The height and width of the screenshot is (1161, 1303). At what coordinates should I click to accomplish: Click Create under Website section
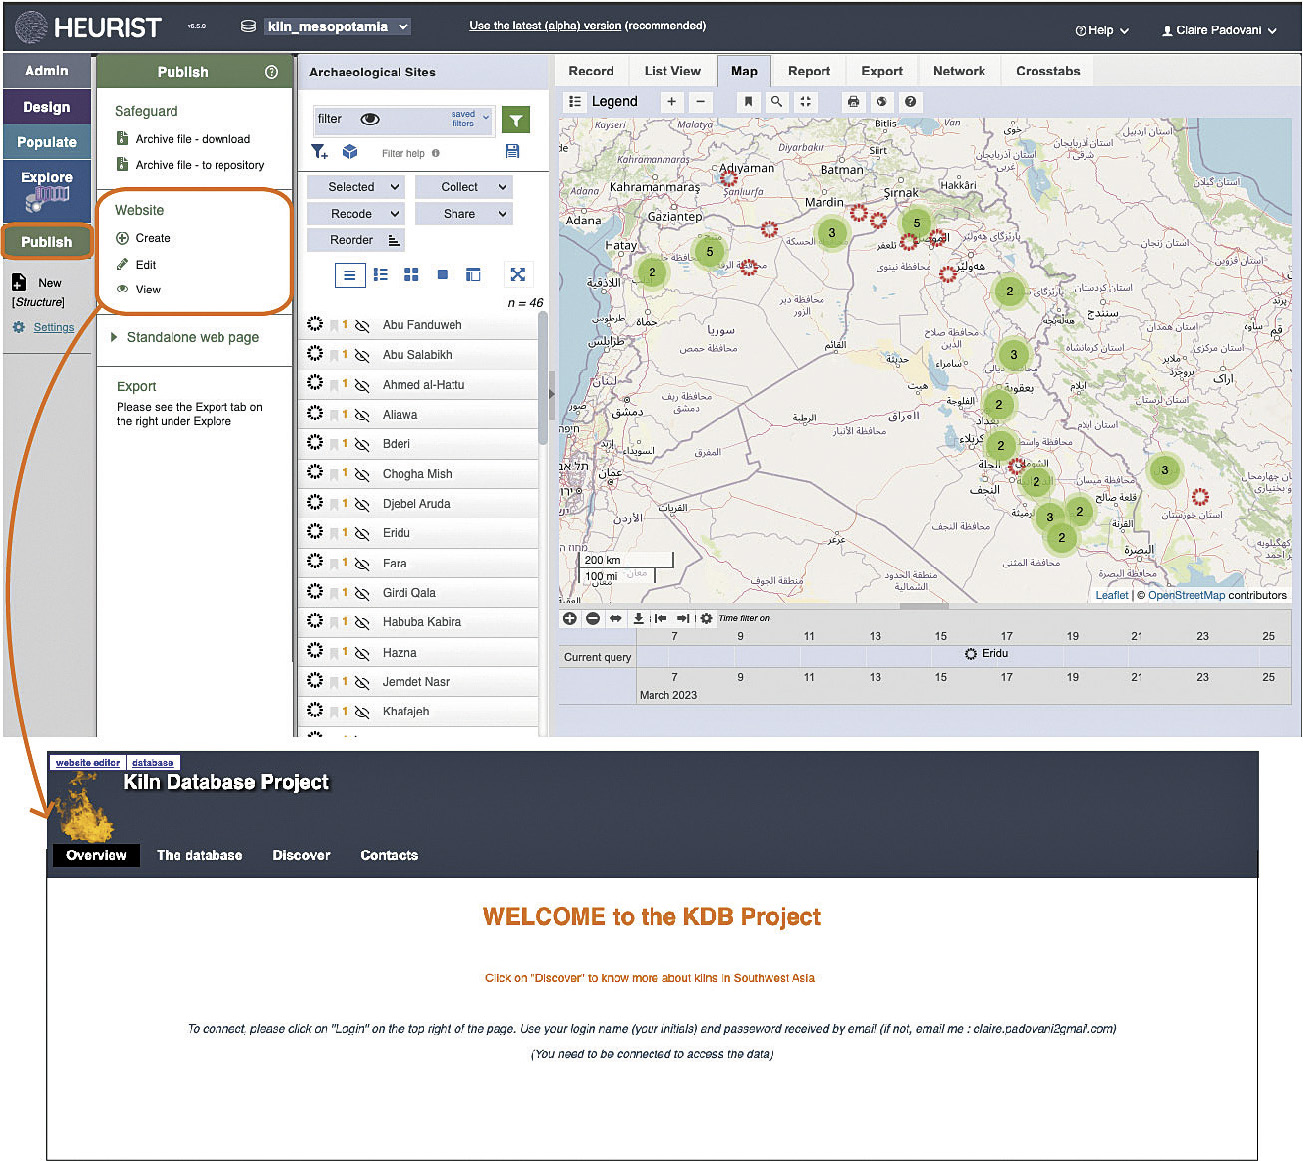tap(152, 238)
